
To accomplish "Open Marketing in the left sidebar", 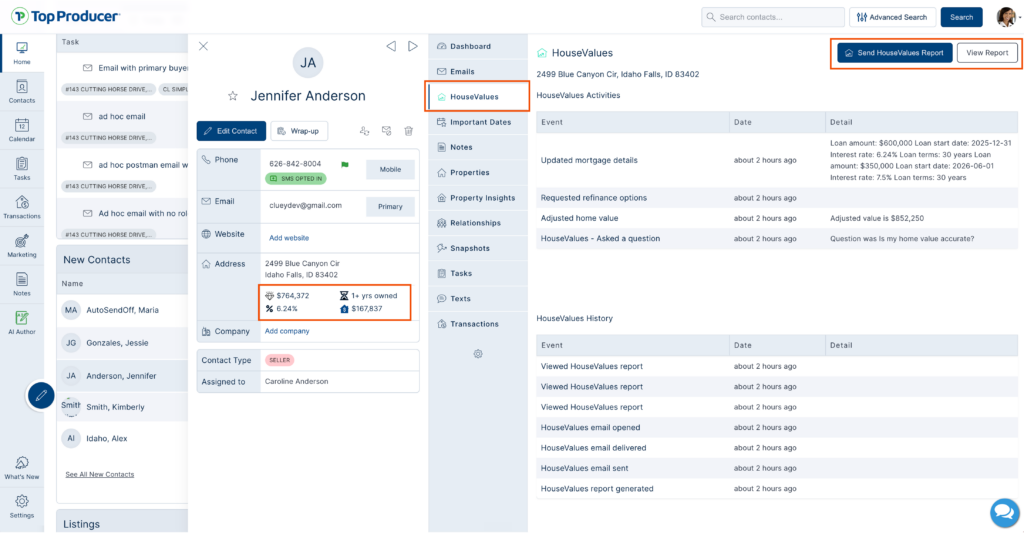I will (x=22, y=246).
